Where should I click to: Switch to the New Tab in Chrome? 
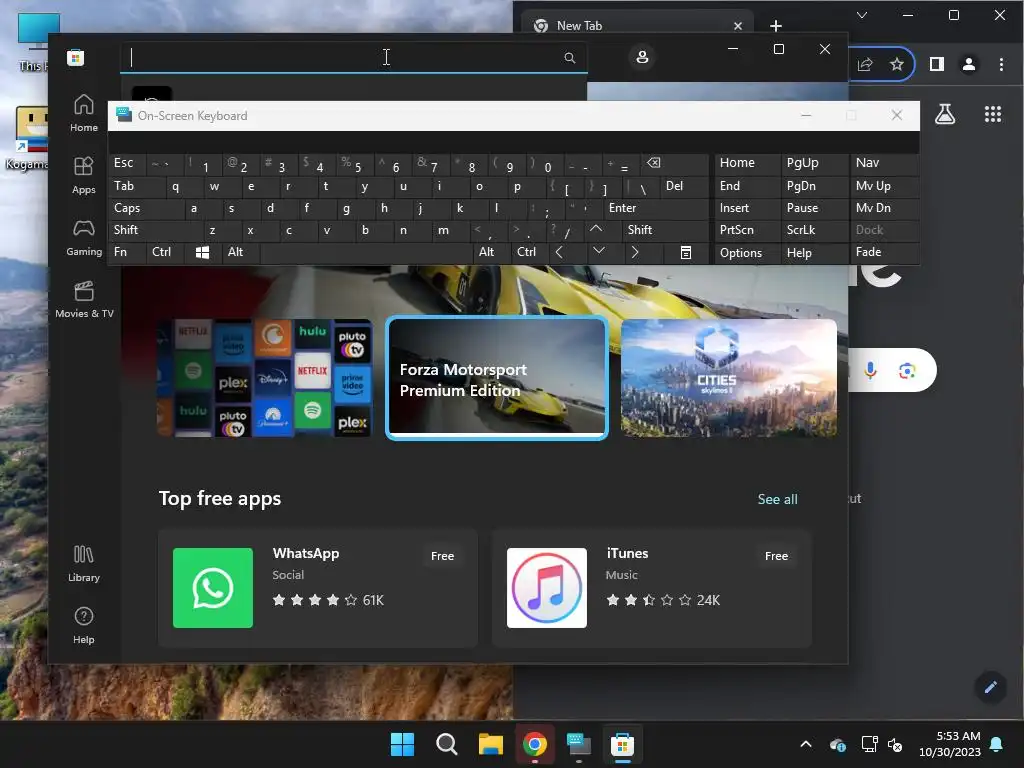[638, 25]
